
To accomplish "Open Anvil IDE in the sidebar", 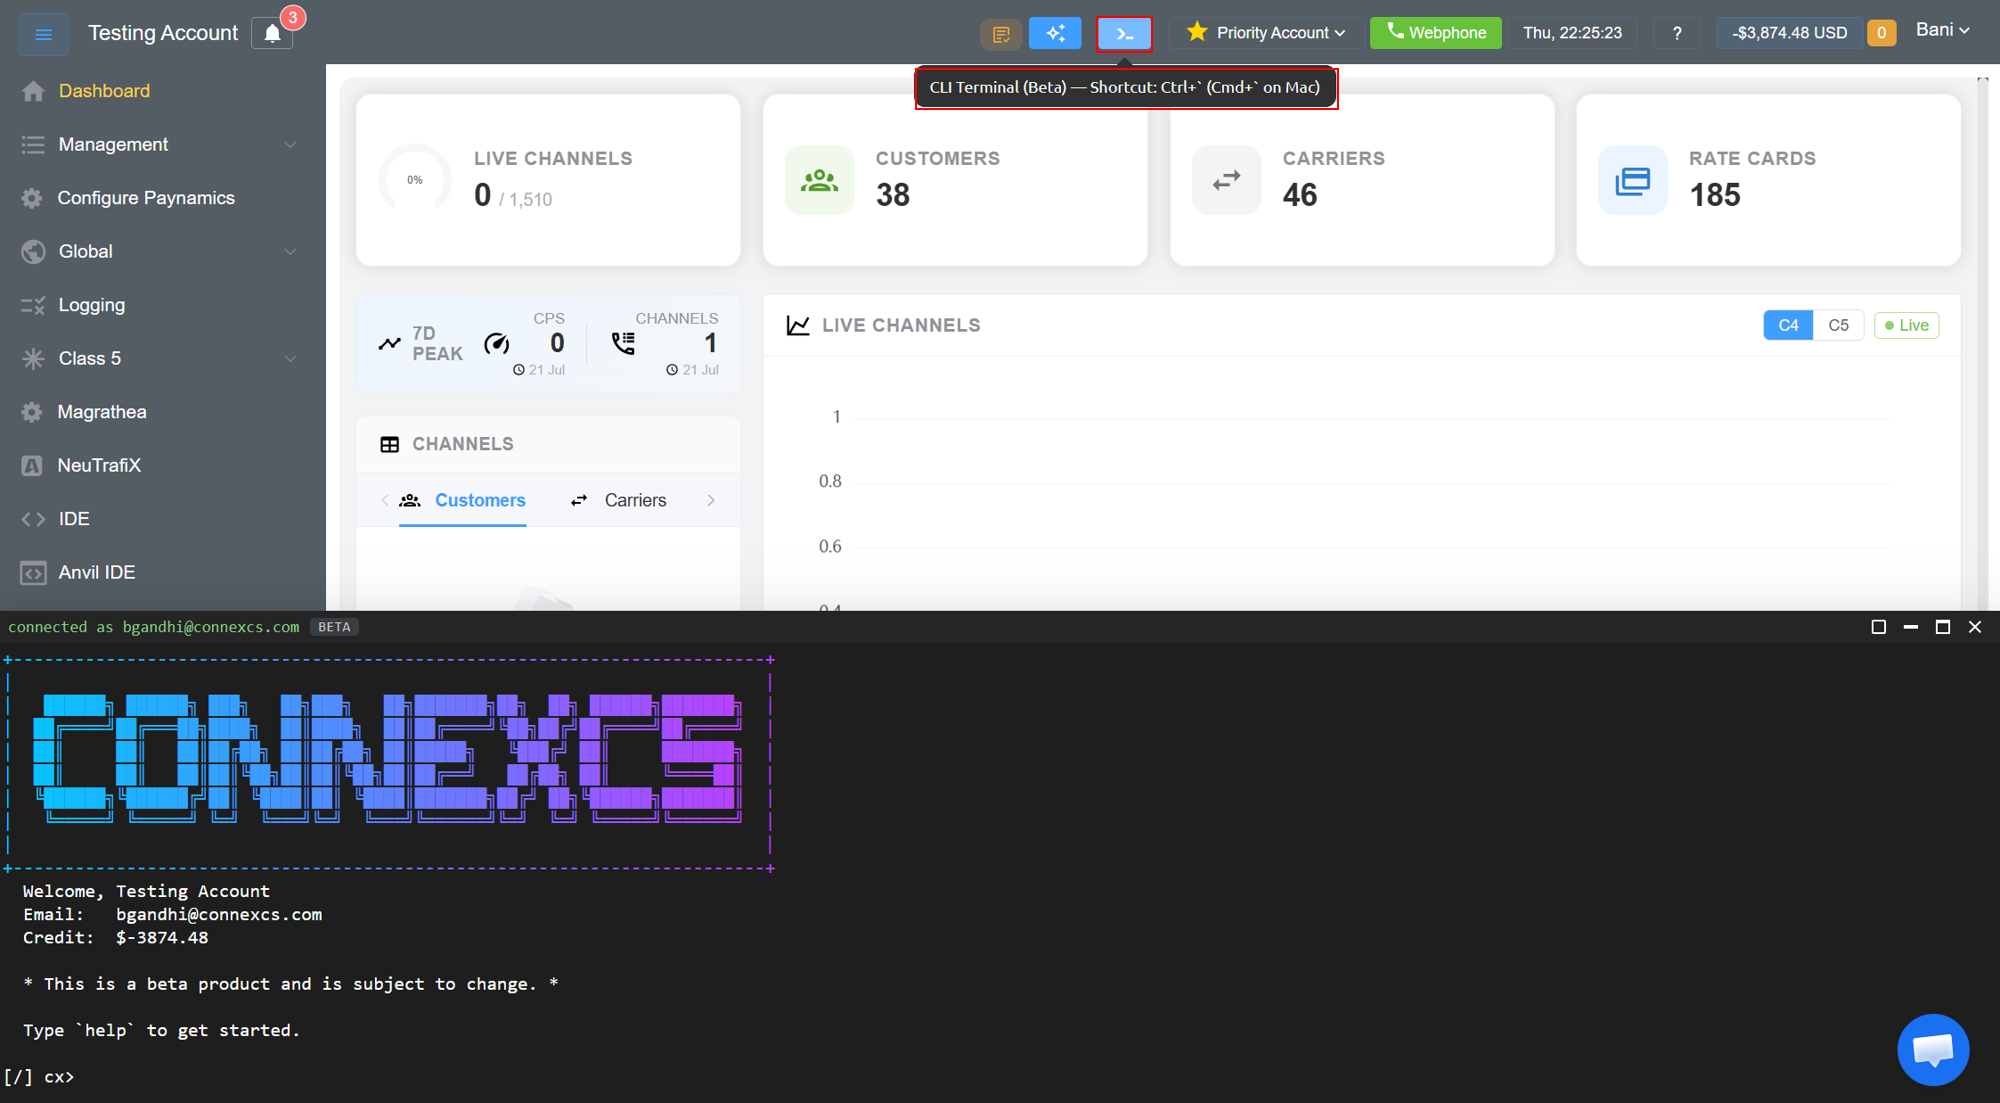I will tap(97, 573).
